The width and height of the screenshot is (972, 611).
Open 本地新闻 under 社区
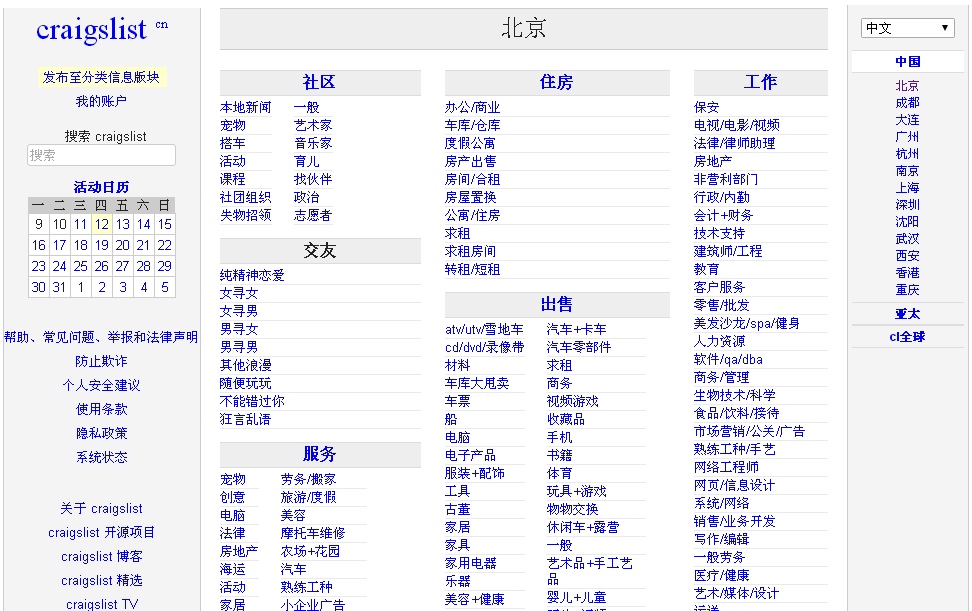click(245, 108)
